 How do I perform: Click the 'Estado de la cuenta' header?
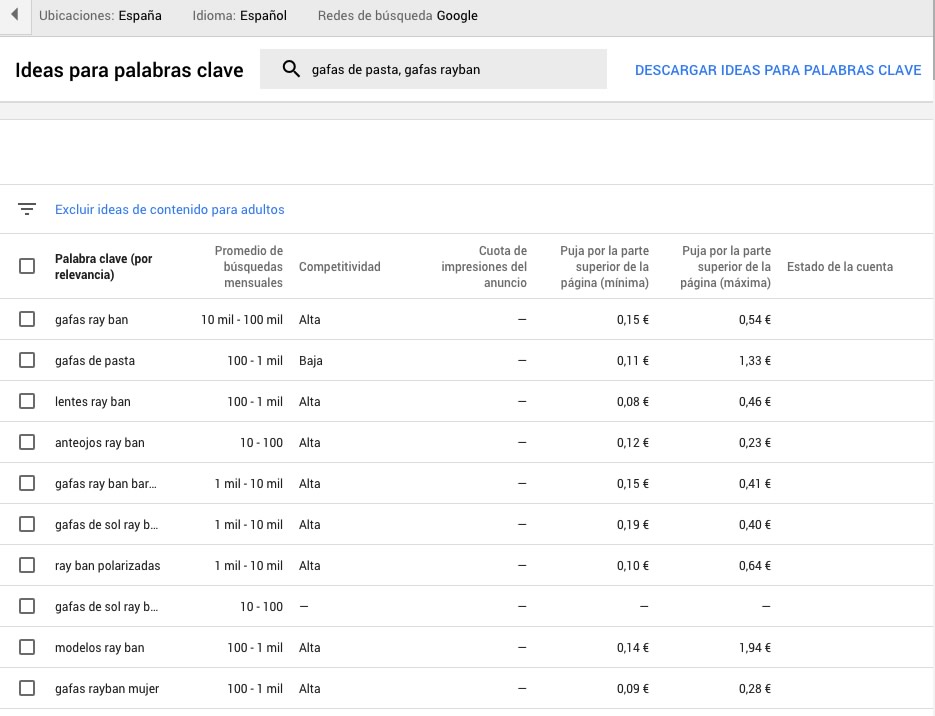(x=840, y=266)
